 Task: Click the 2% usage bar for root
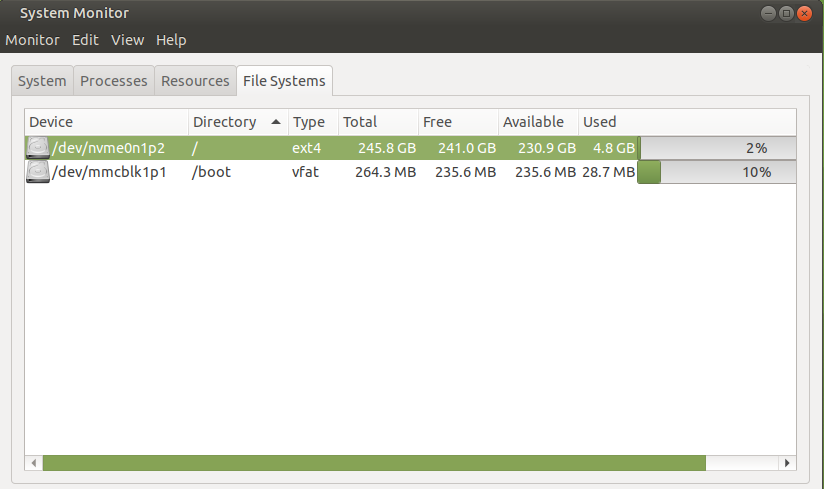[717, 148]
